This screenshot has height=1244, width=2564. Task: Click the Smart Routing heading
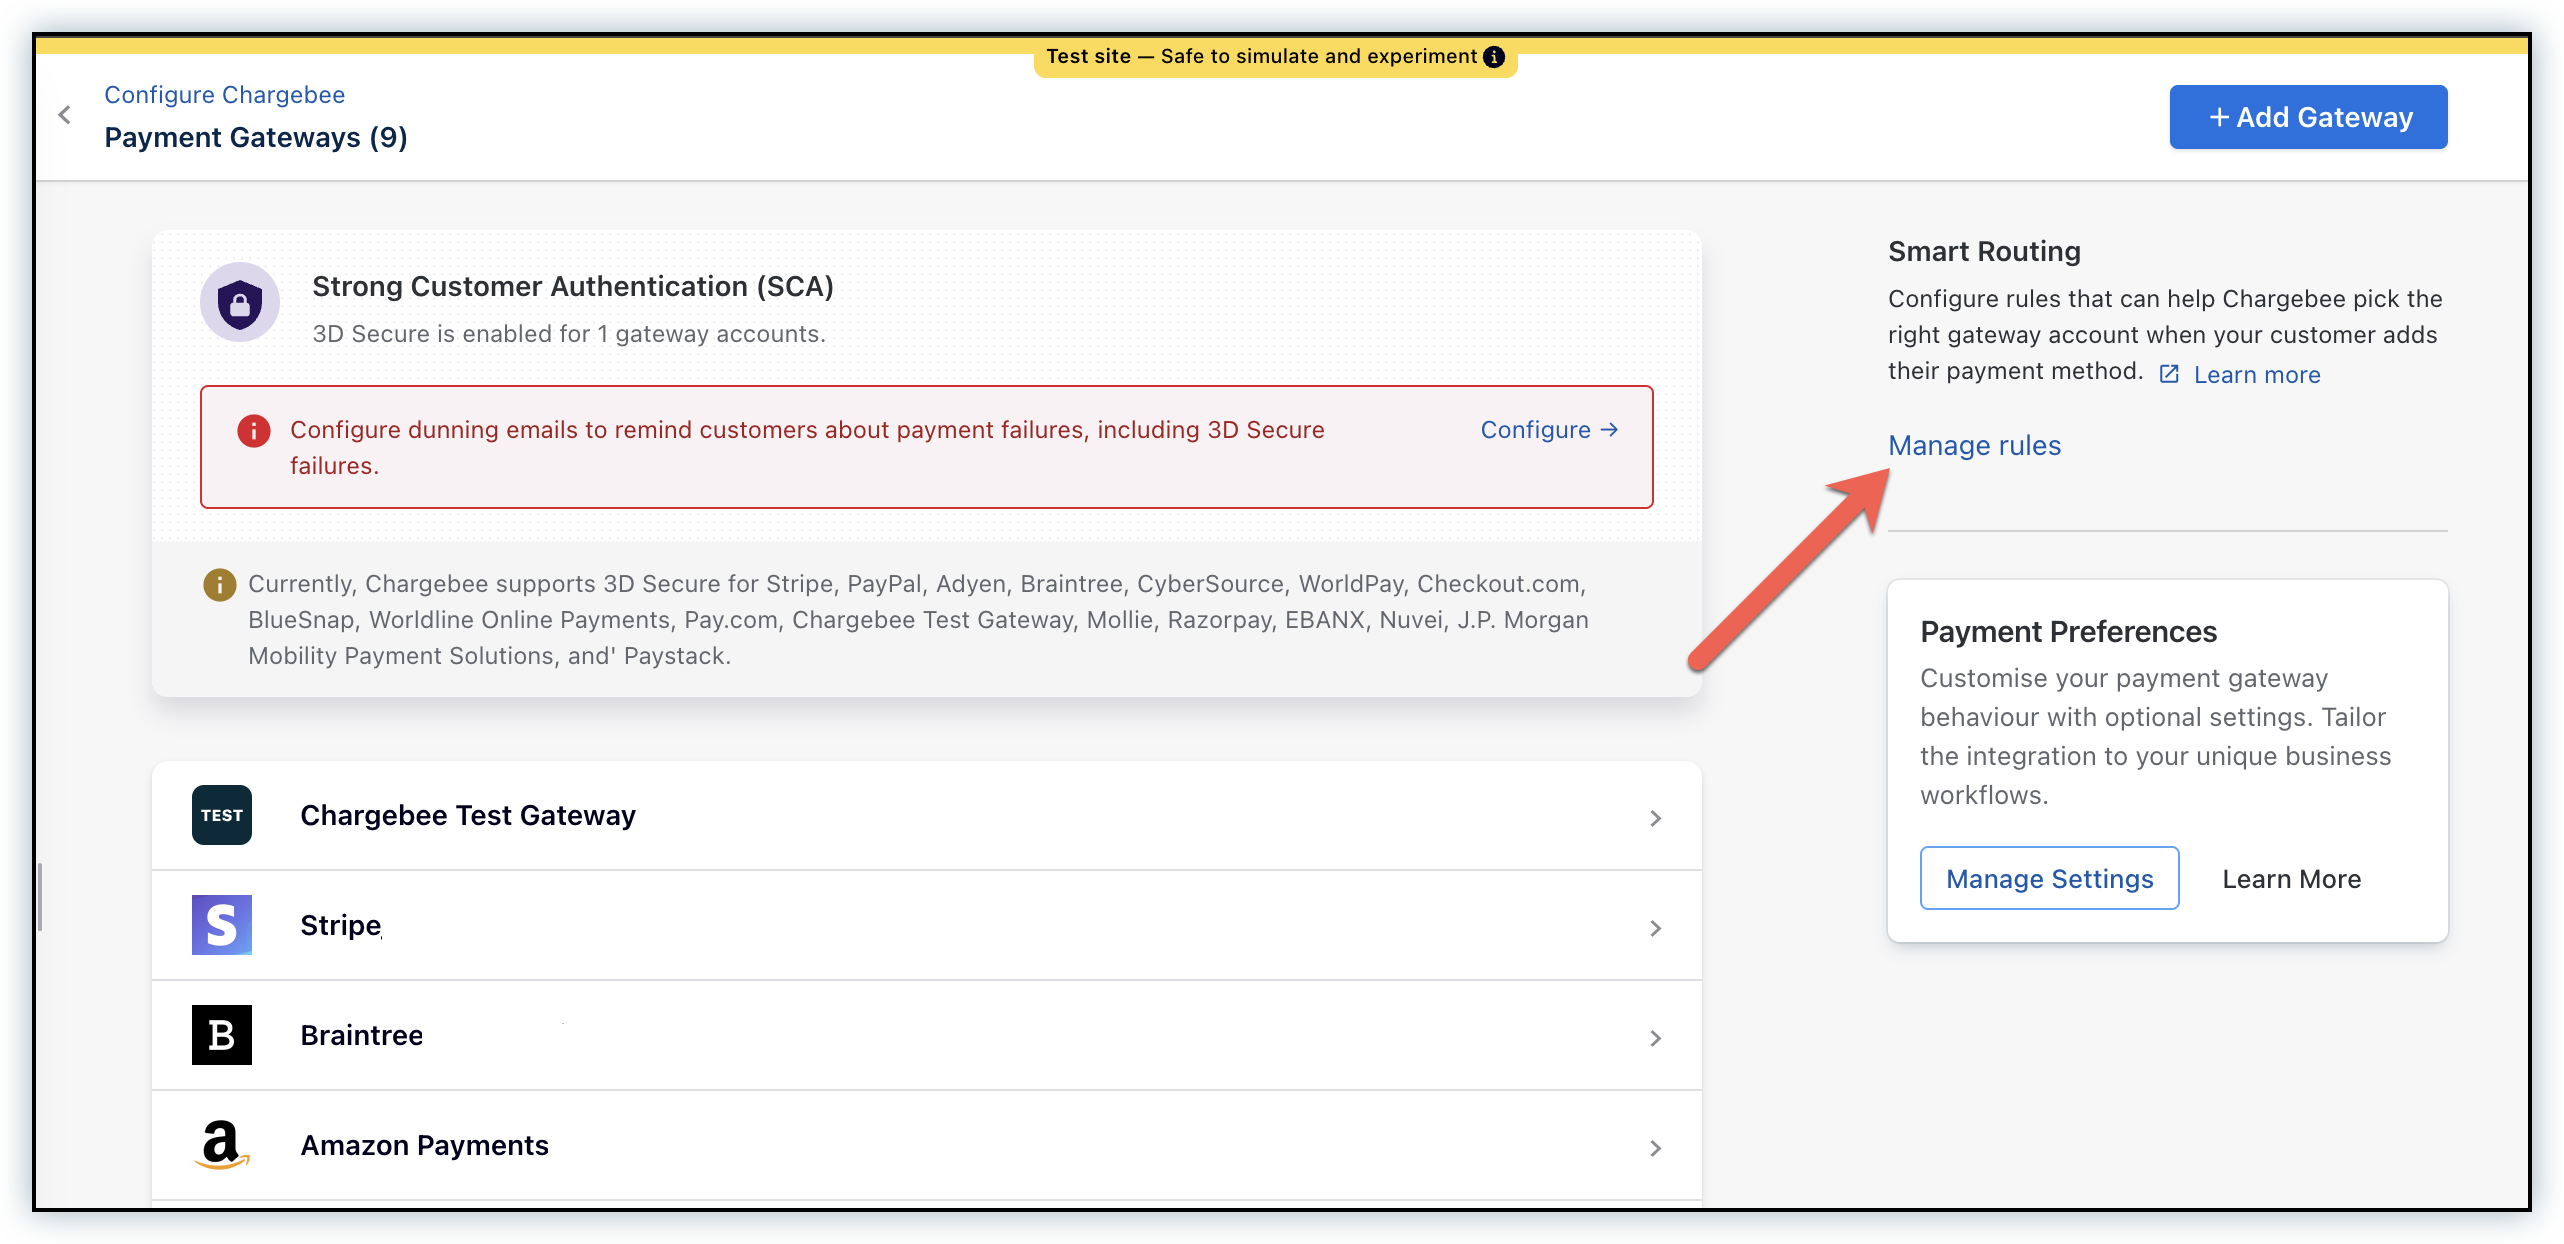(1984, 252)
